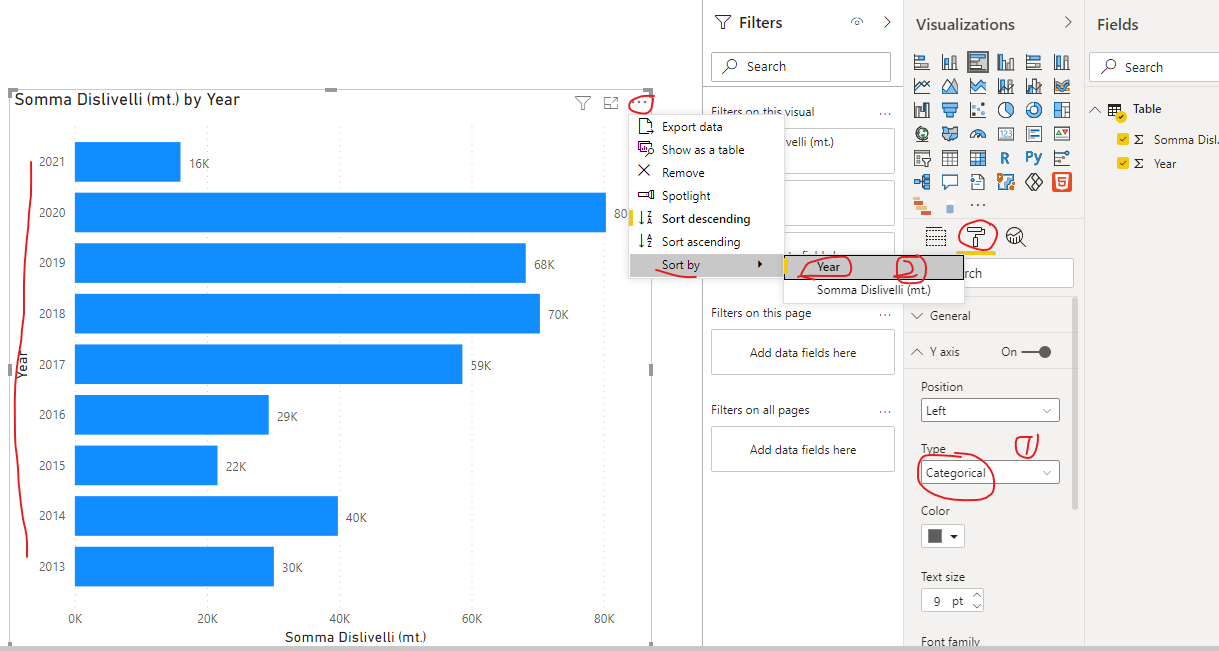Click the chart's Focus mode icon

coord(611,102)
